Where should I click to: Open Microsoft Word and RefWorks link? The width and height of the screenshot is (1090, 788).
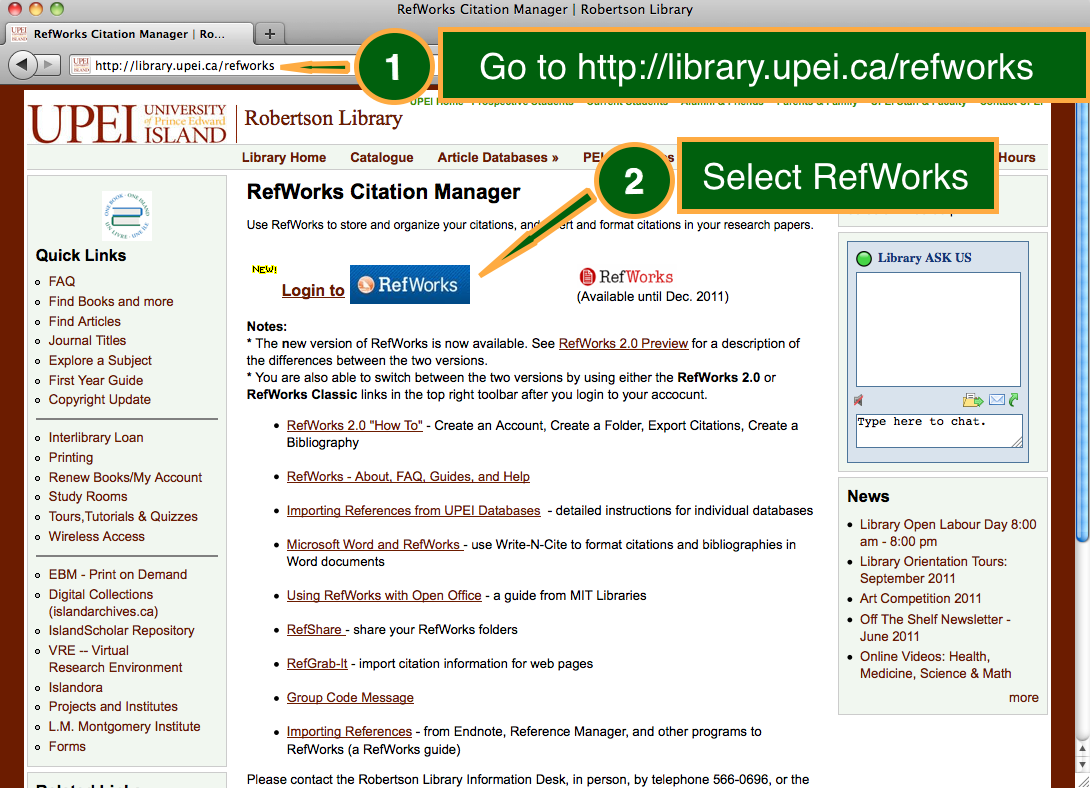click(375, 545)
